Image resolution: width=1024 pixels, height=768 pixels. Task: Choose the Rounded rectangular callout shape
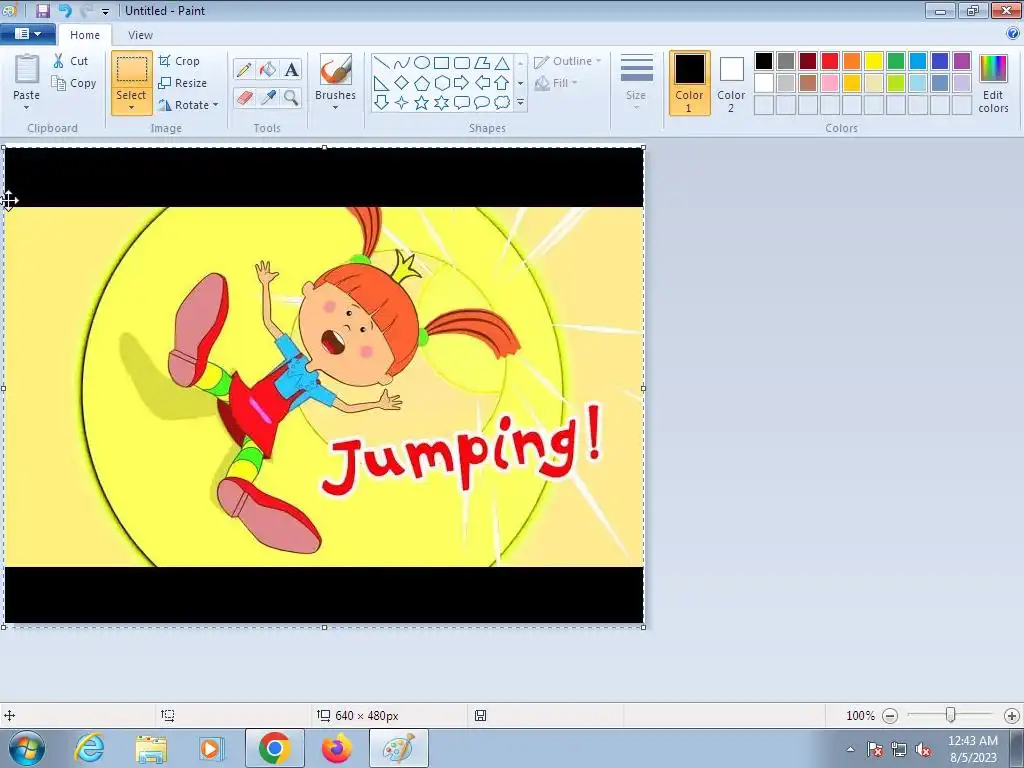pos(462,103)
